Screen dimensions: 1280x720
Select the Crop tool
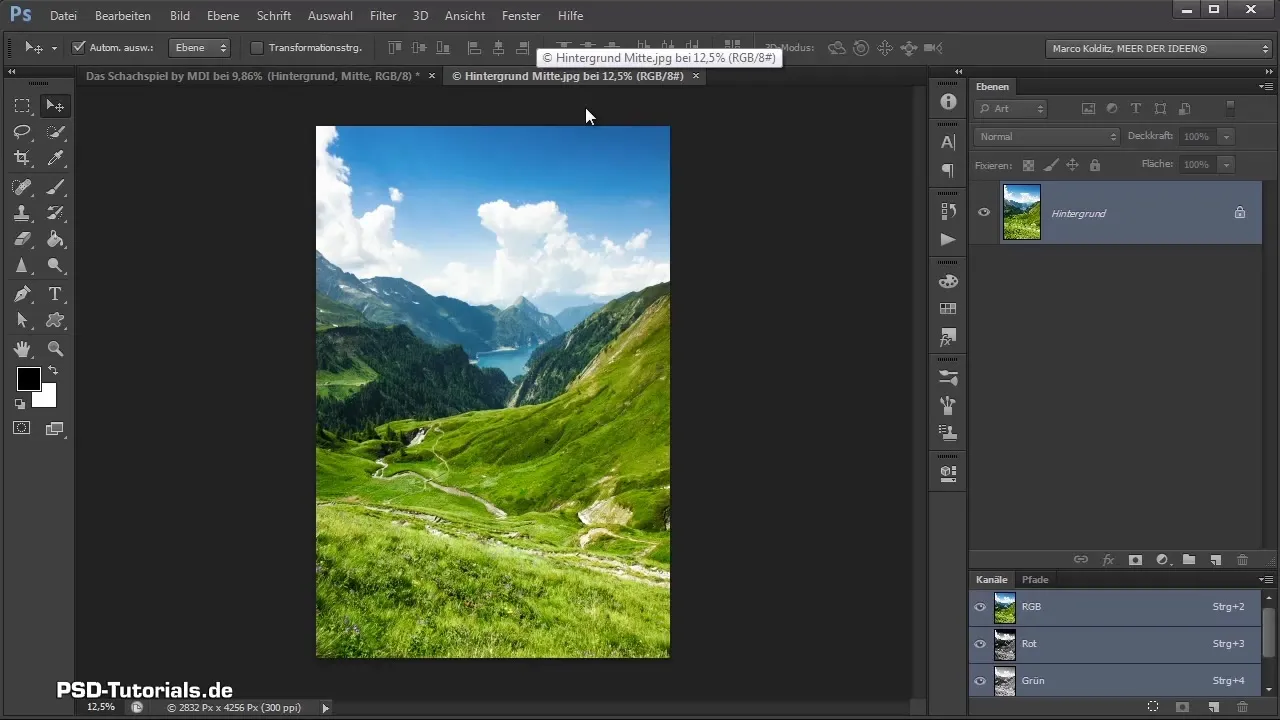(x=22, y=158)
